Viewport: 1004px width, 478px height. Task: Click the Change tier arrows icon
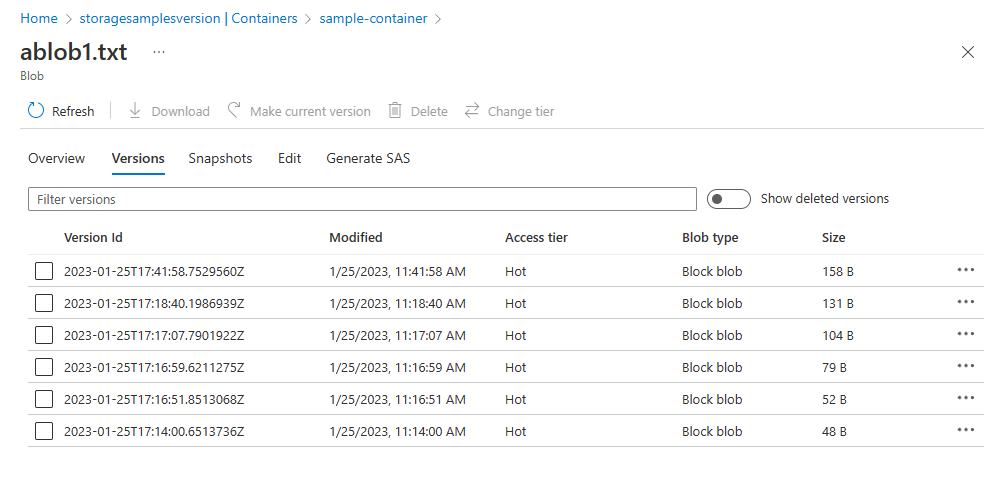472,111
